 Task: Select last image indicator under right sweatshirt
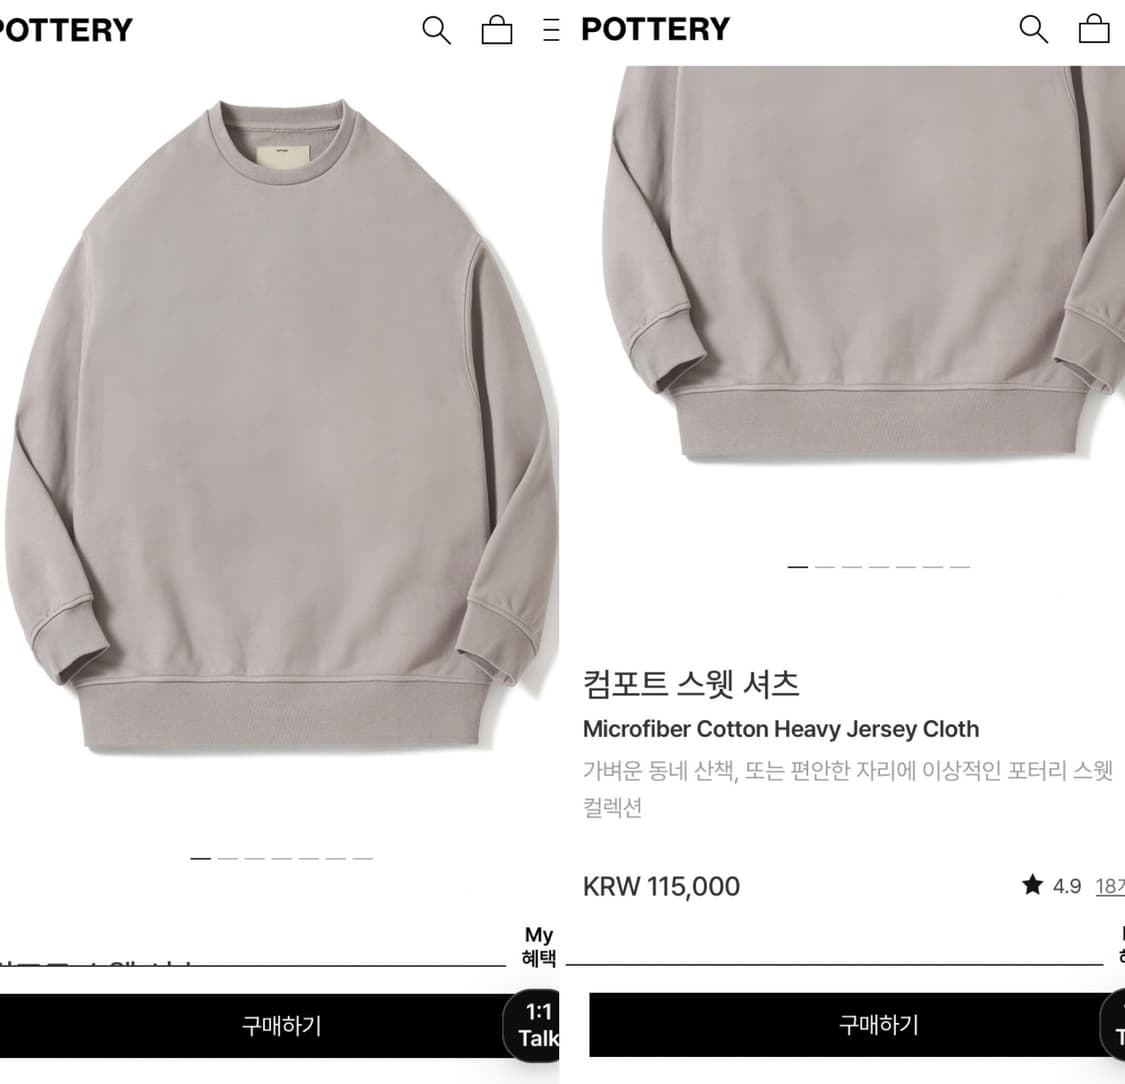coord(960,567)
